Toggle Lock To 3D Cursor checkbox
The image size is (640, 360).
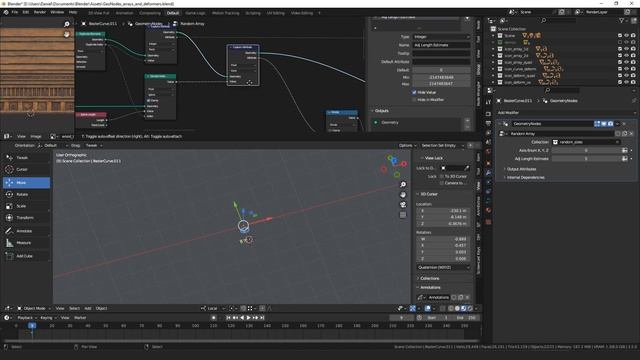point(442,176)
